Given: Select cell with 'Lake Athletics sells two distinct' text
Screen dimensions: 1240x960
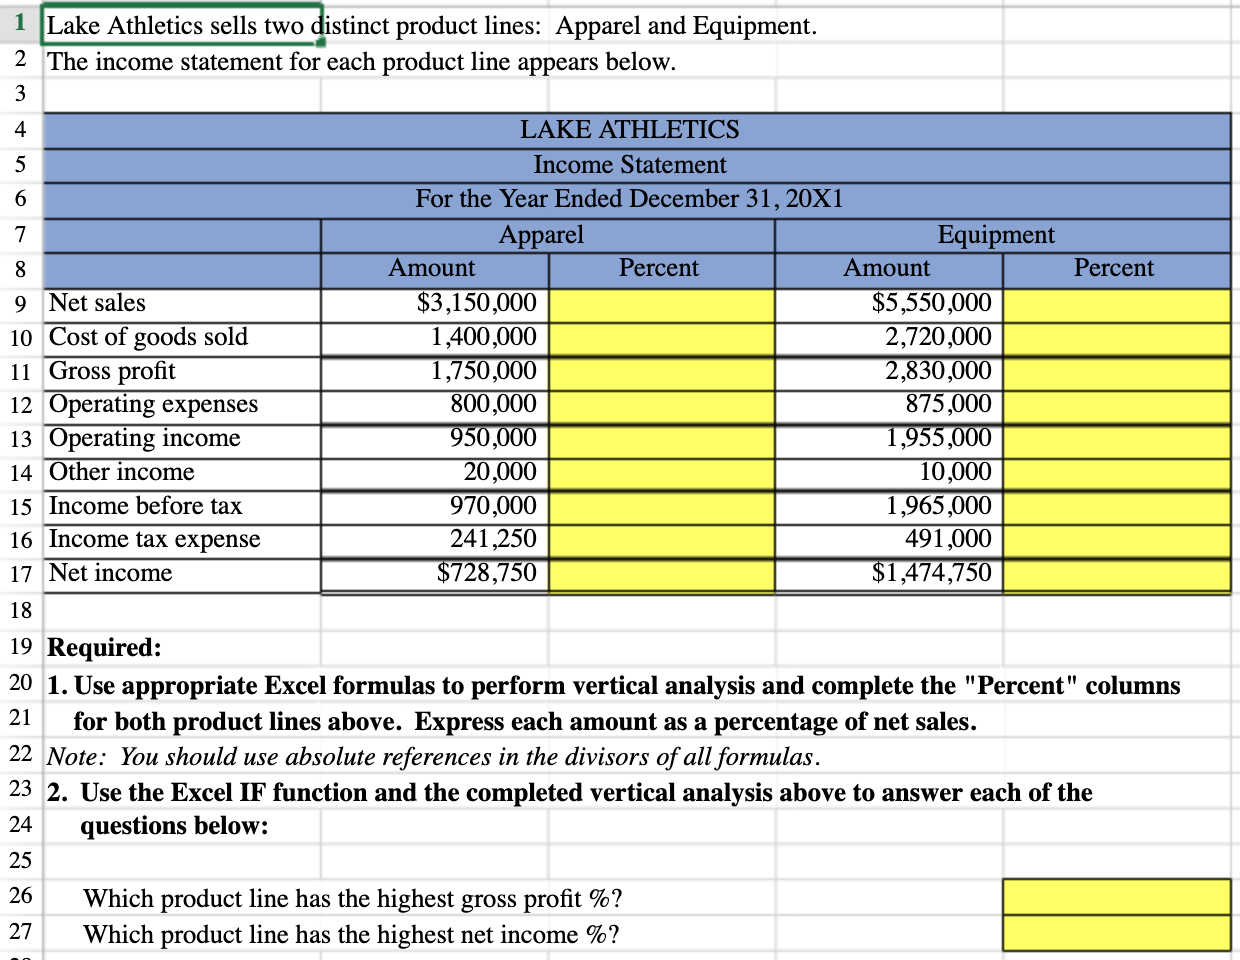Looking at the screenshot, I should coord(182,26).
